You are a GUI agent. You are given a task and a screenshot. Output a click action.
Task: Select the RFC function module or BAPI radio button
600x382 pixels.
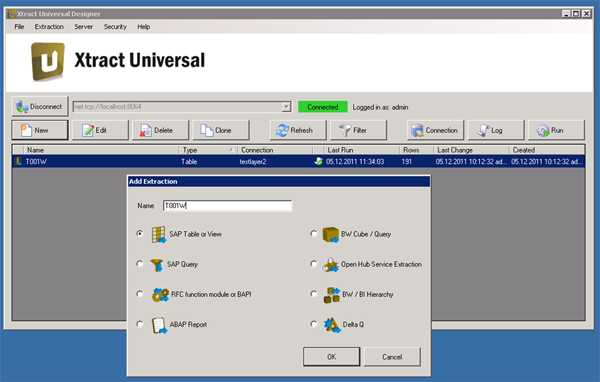(140, 294)
